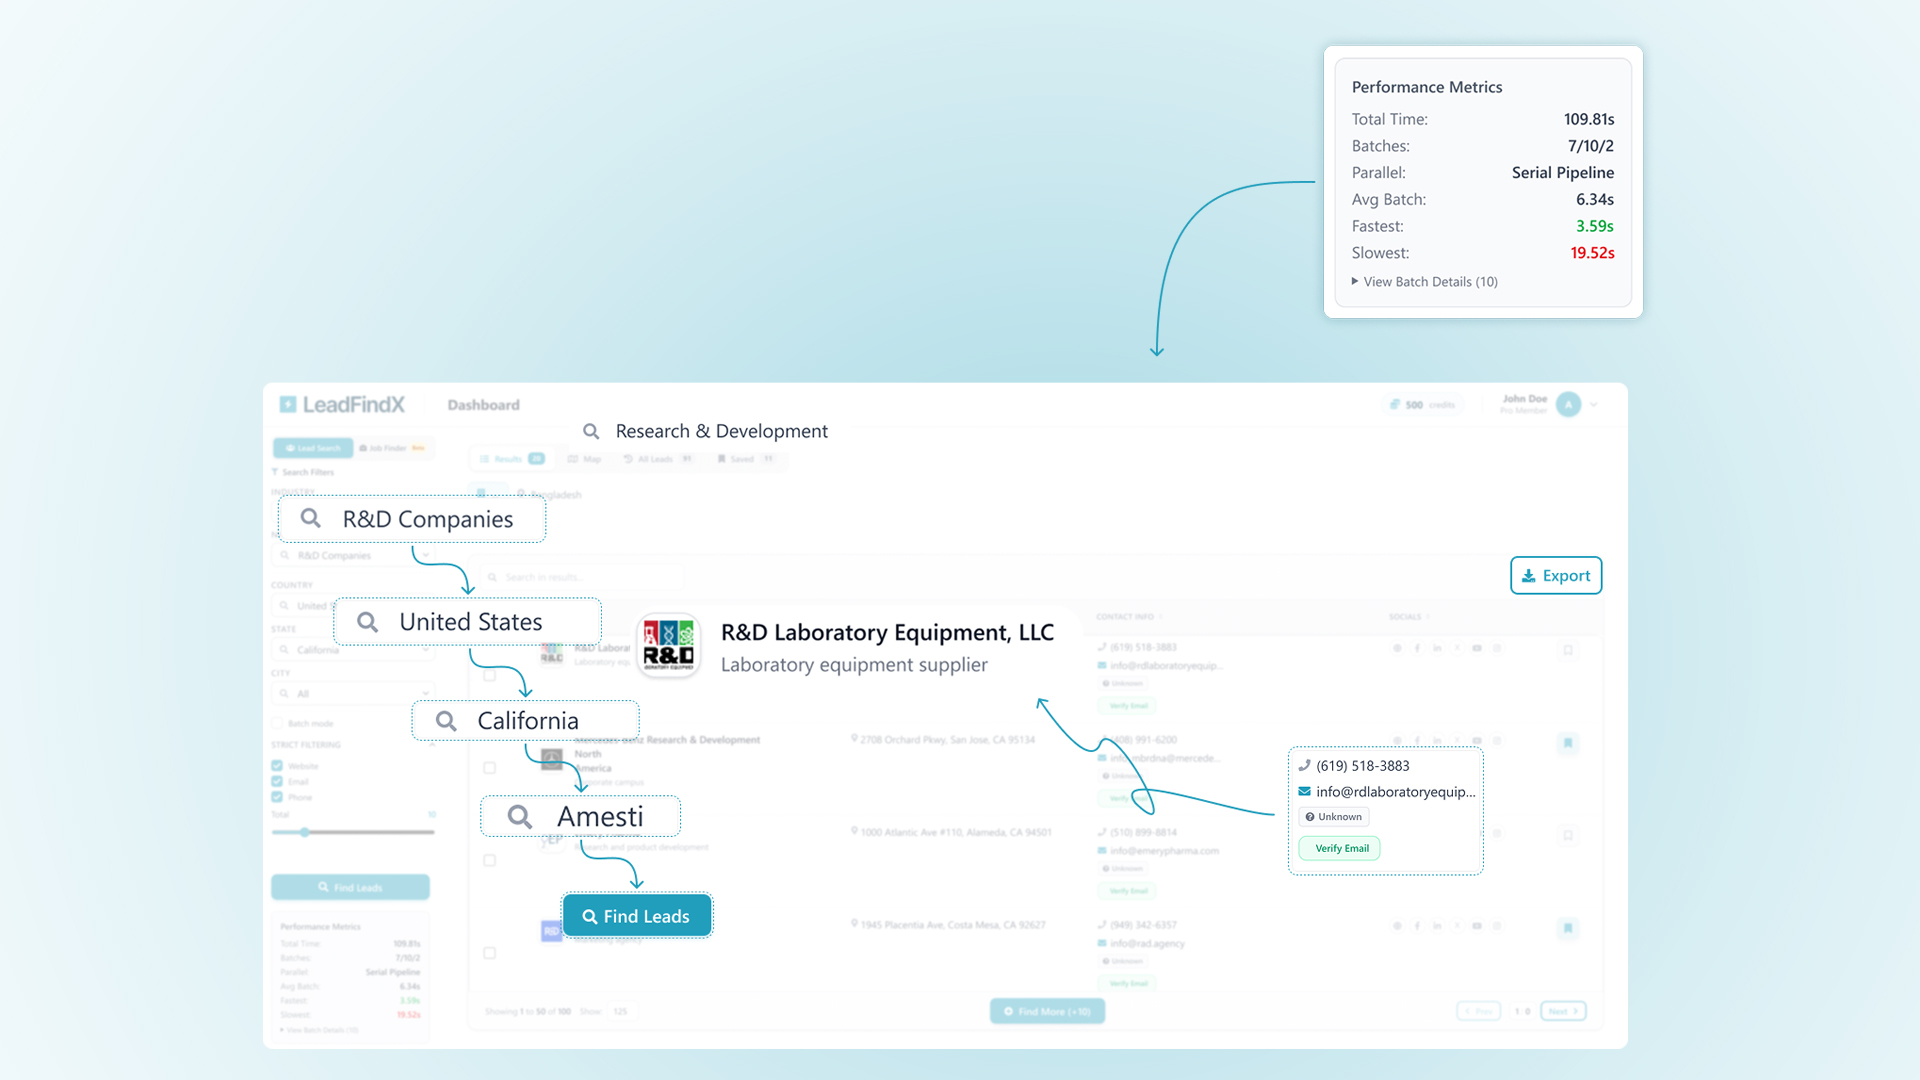This screenshot has height=1080, width=1920.
Task: Expand View Batch Details (10) in large panel
Action: pos(1425,282)
